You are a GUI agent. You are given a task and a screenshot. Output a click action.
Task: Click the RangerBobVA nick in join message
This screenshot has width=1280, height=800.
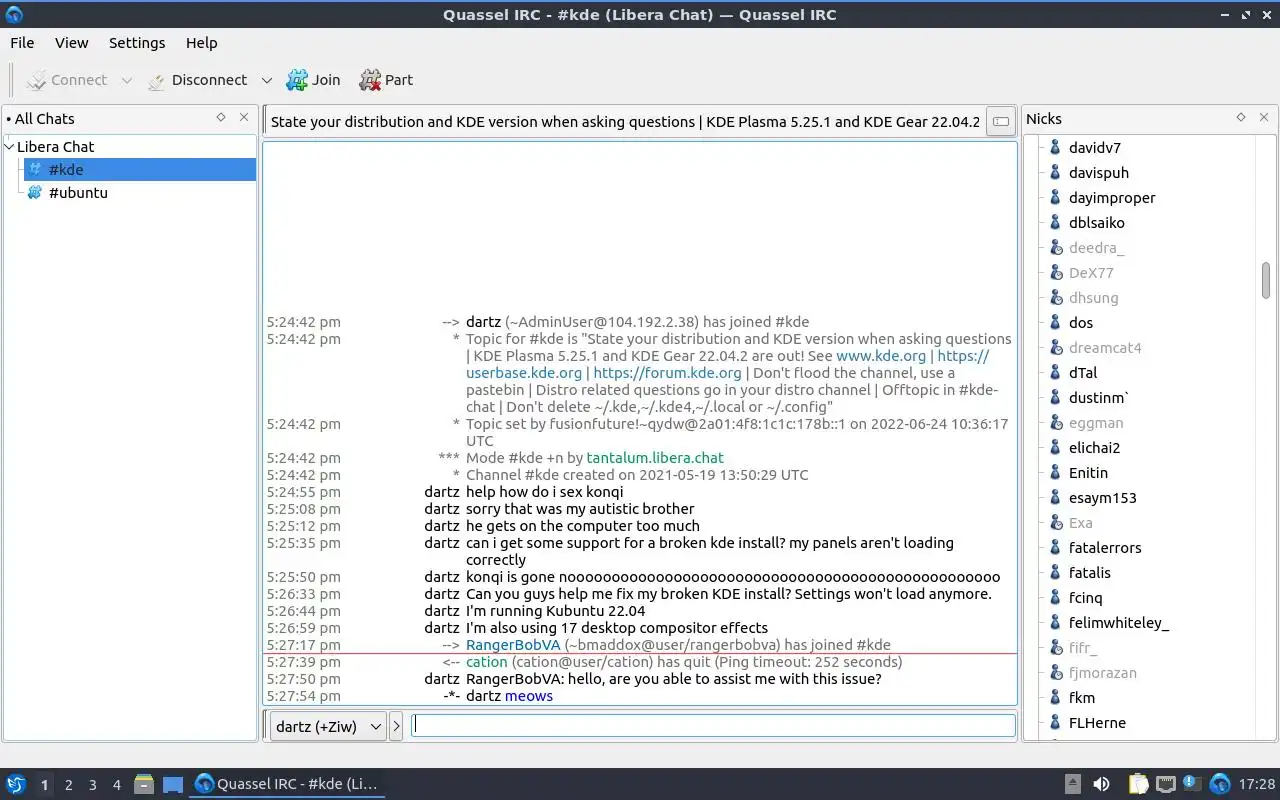click(x=513, y=645)
